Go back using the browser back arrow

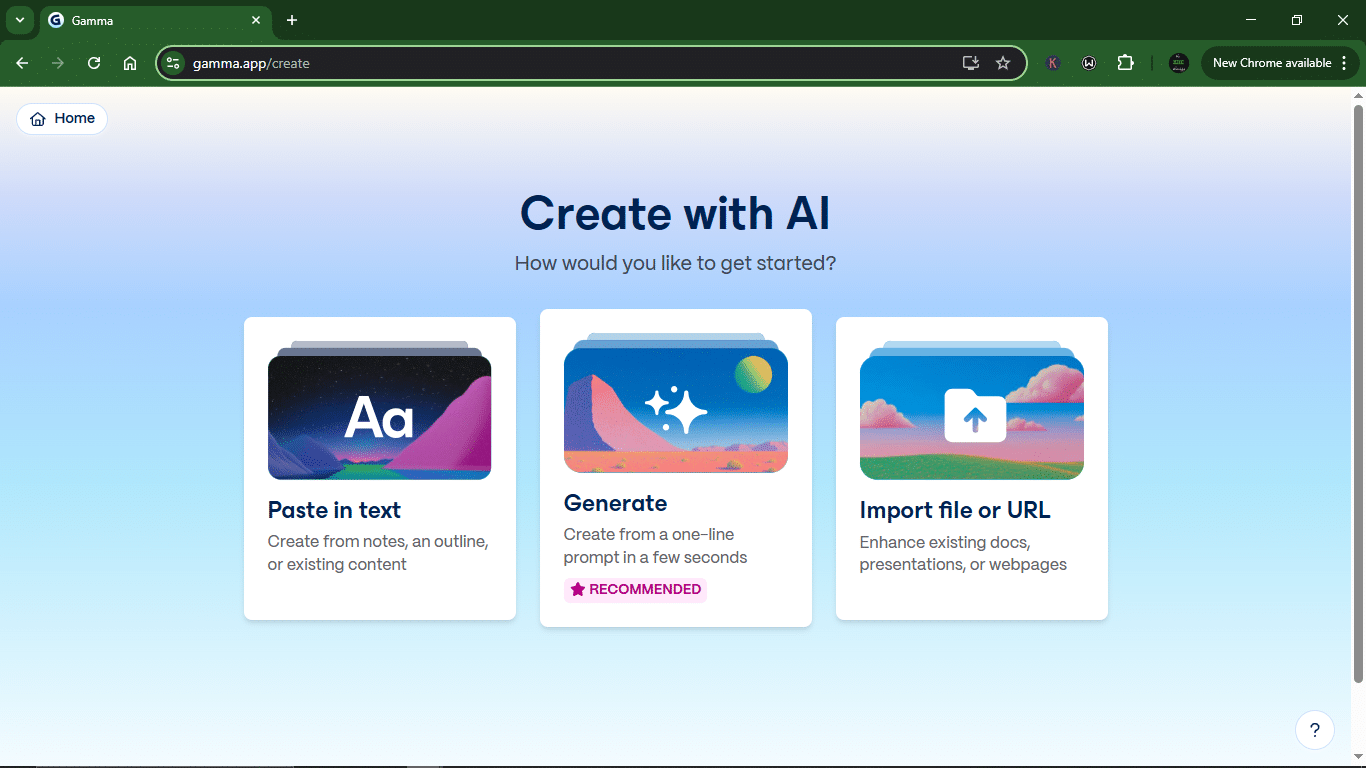(22, 63)
